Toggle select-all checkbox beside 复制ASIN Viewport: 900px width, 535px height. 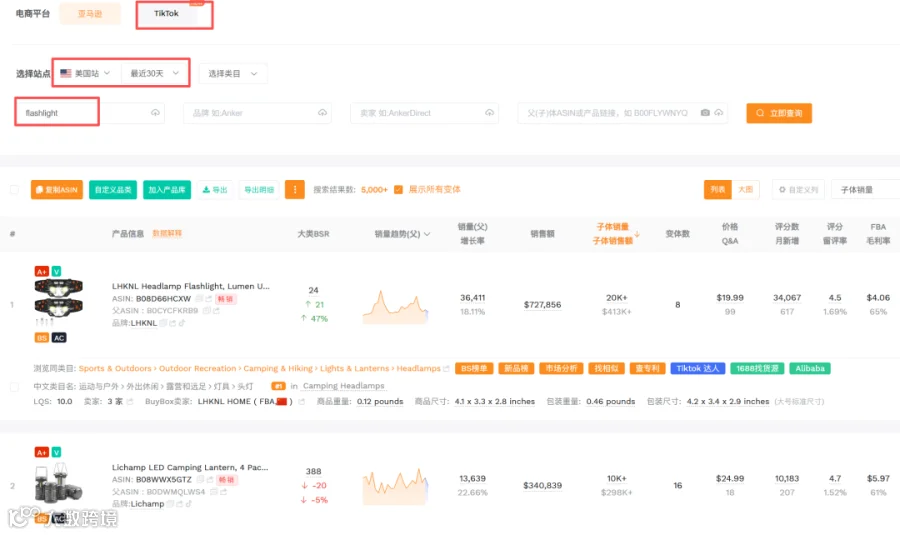pyautogui.click(x=14, y=189)
